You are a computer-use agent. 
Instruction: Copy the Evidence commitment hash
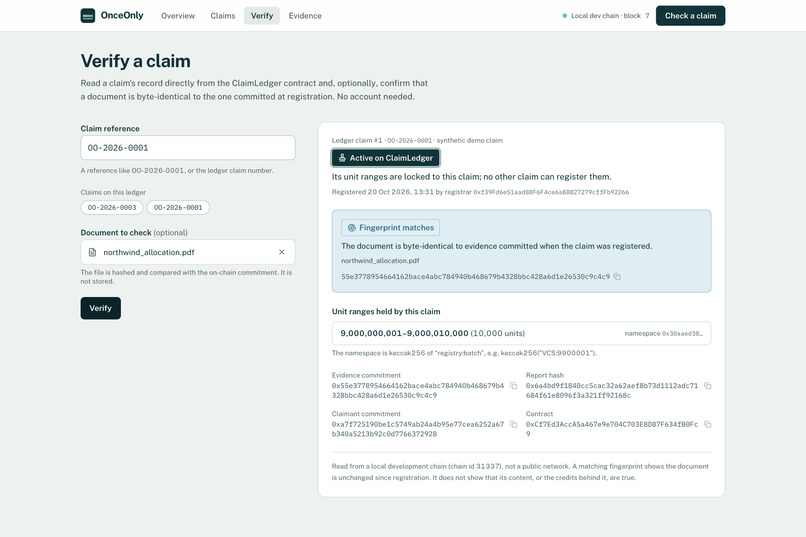click(513, 385)
